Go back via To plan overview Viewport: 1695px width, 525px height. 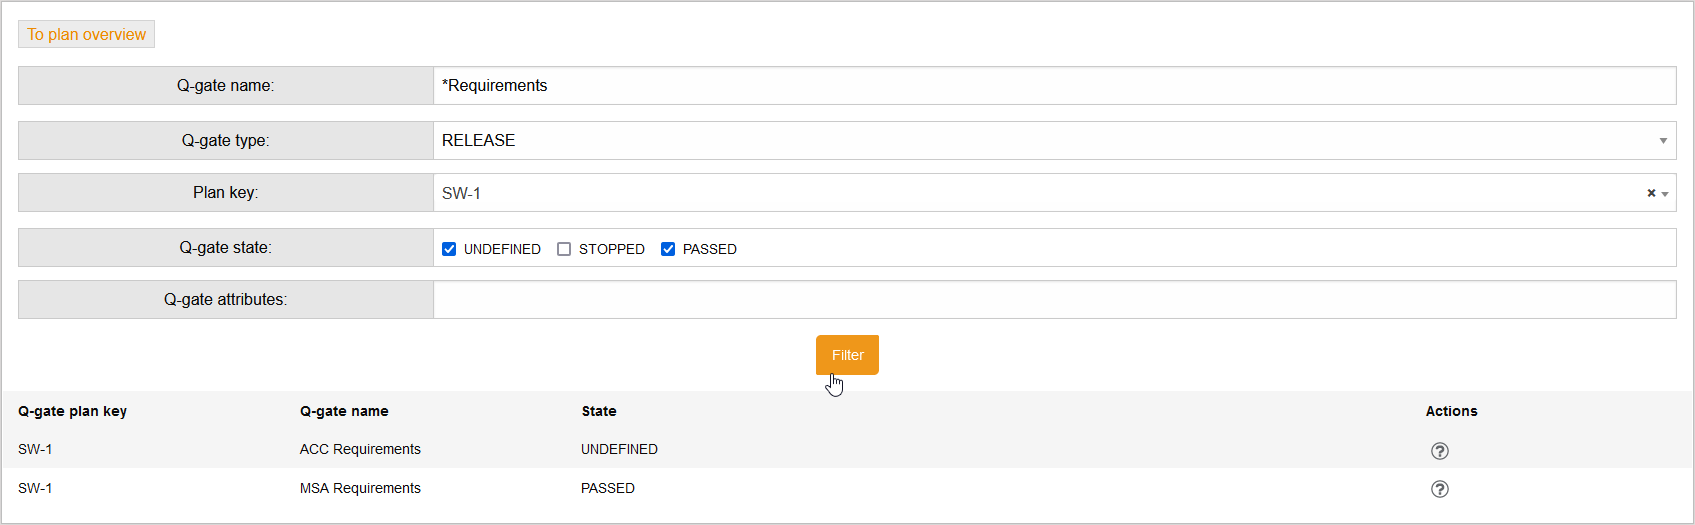(x=86, y=34)
